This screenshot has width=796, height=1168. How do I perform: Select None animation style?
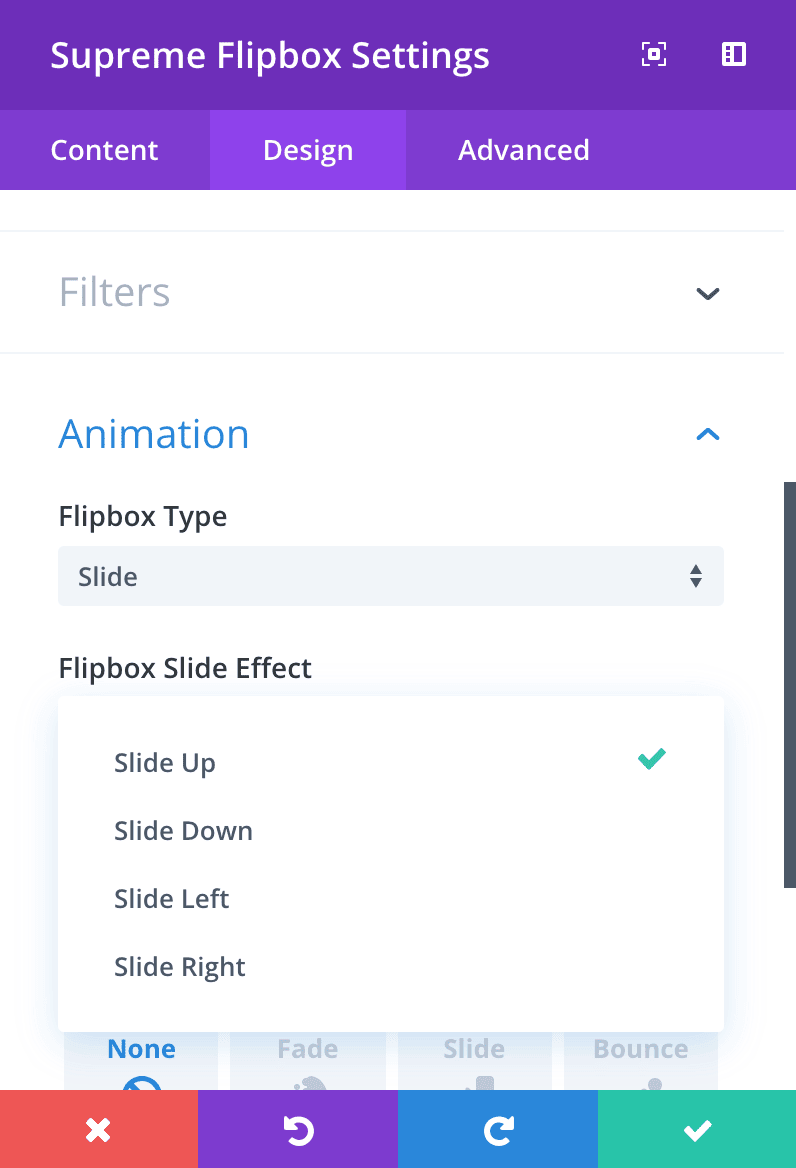point(141,1061)
